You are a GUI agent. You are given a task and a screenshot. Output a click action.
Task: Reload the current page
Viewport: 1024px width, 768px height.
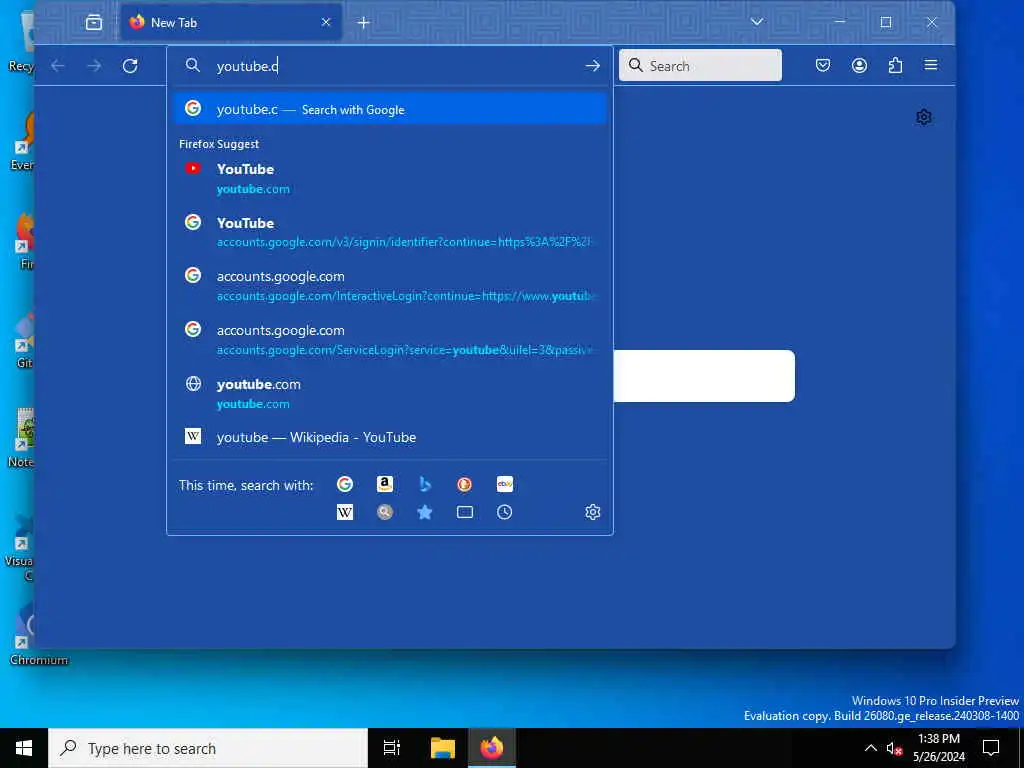click(x=130, y=65)
